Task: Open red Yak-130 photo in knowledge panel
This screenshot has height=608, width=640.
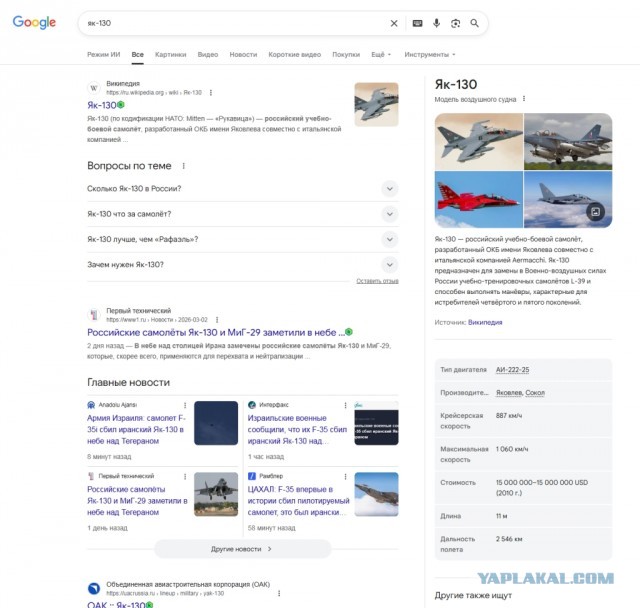Action: (479, 199)
